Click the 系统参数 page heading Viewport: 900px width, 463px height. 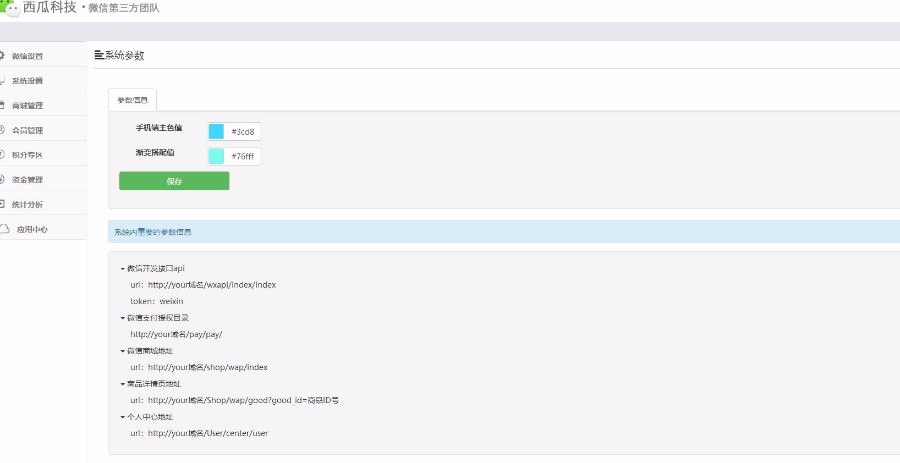coord(125,55)
